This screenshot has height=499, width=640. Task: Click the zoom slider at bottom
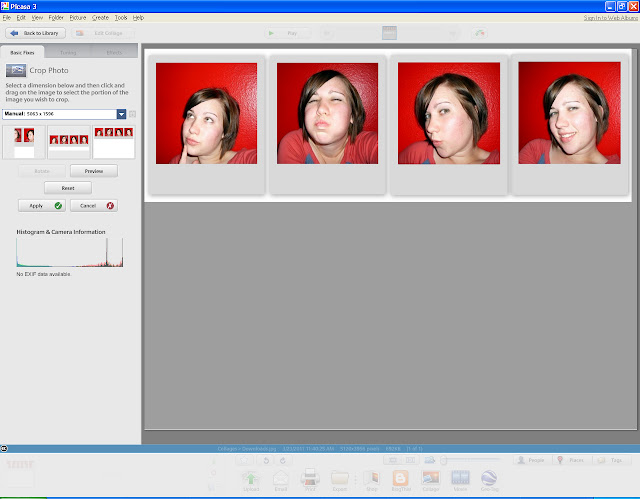(471, 460)
